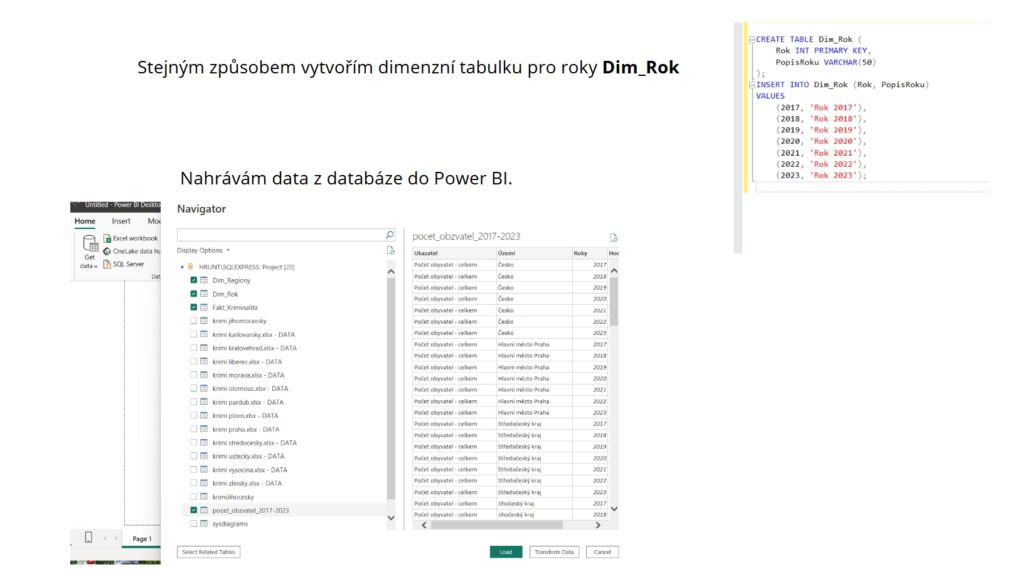Open the Get data database icon
Viewport: 1024px width, 574px height.
pyautogui.click(x=89, y=244)
